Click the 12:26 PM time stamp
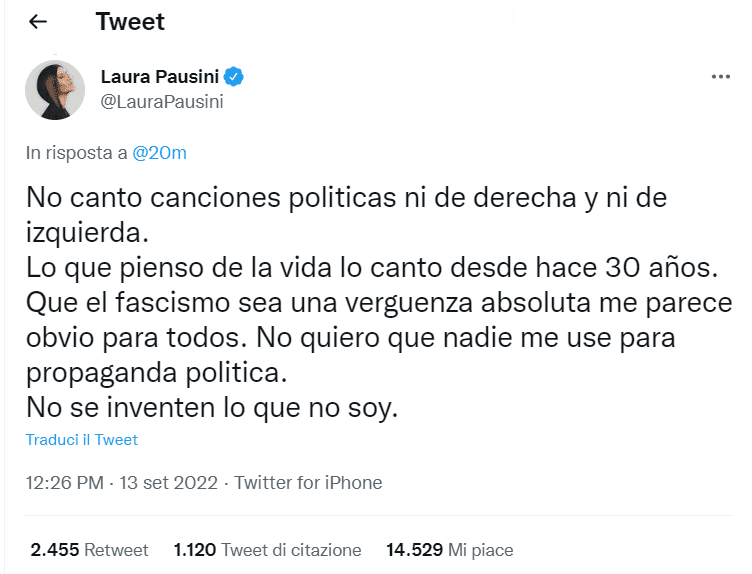 click(65, 483)
